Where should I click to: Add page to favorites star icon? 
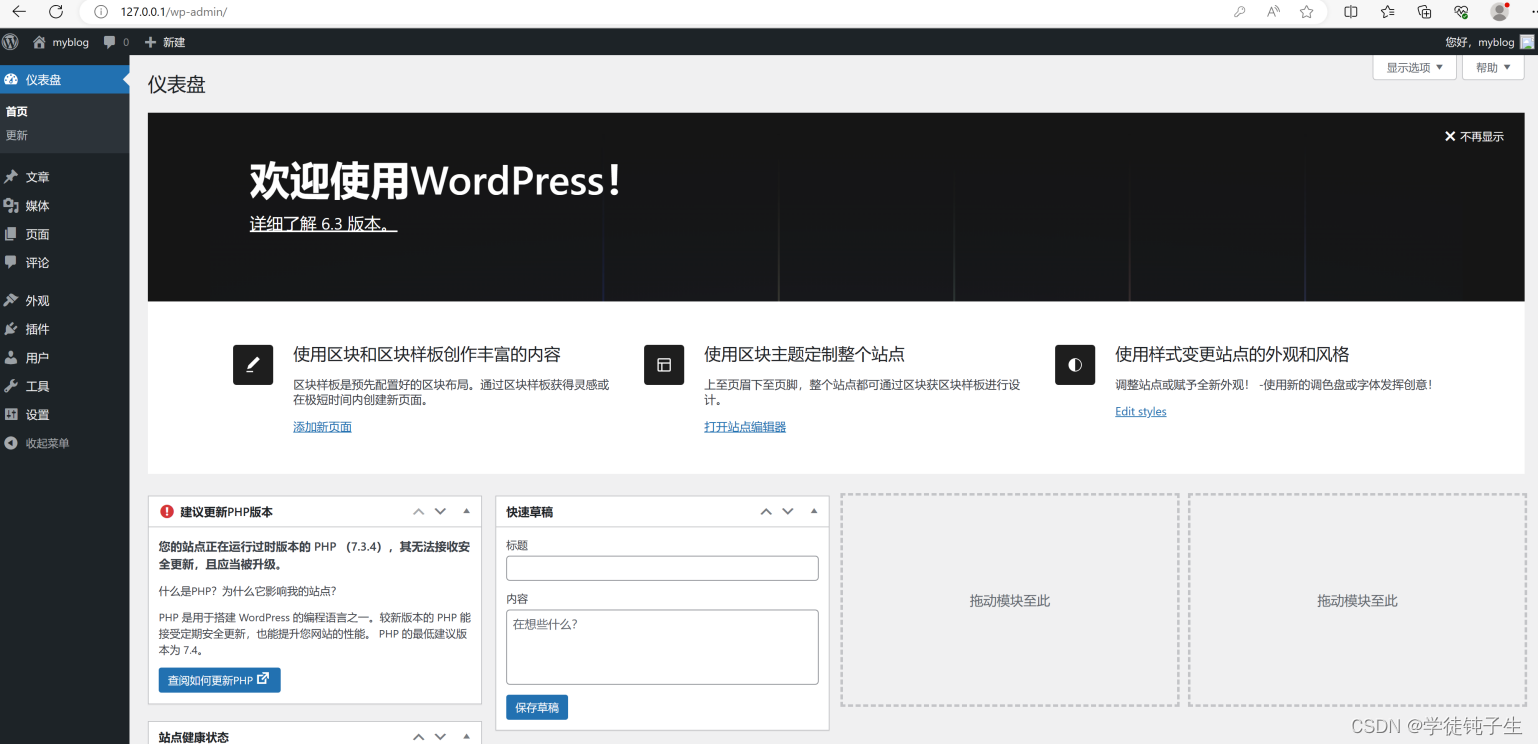[1307, 12]
